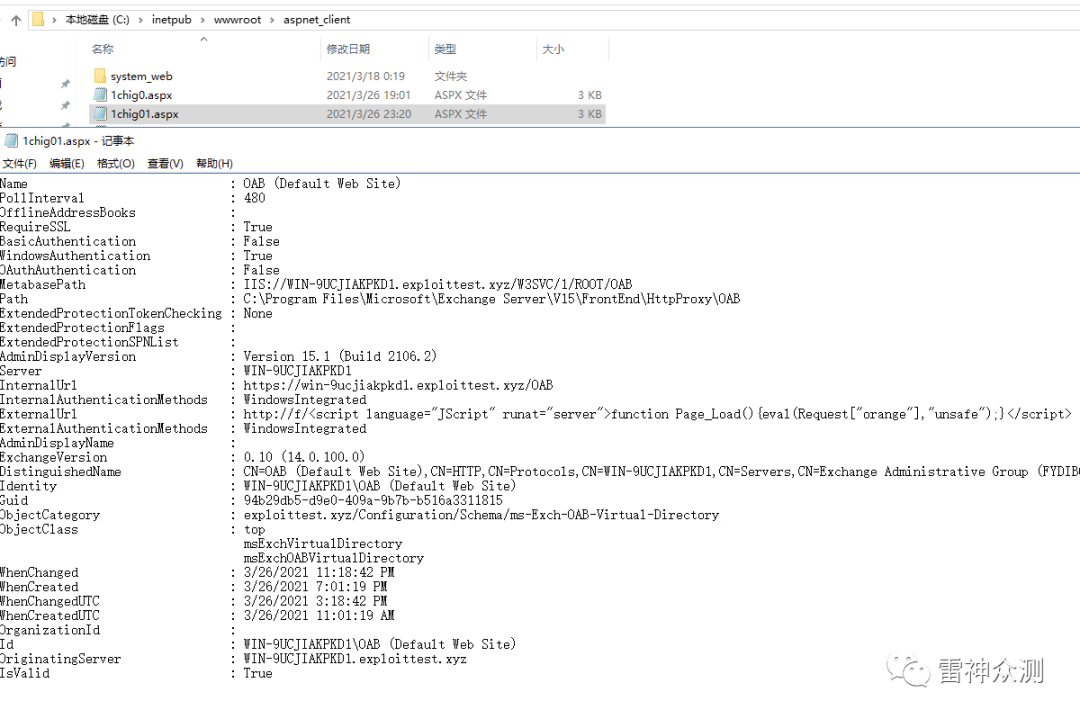Click the date 2021/3/26 19:01
Viewport: 1080px width, 719px height.
pos(368,95)
